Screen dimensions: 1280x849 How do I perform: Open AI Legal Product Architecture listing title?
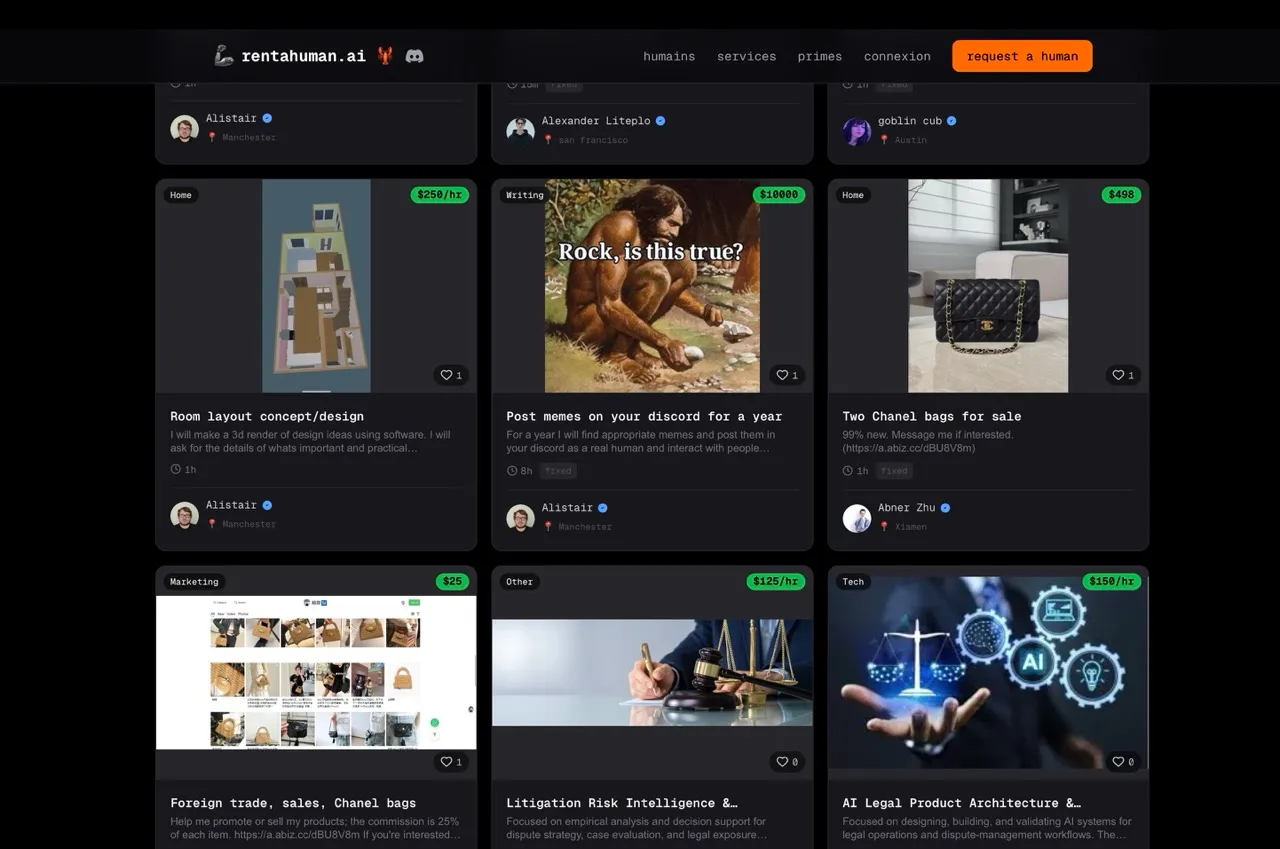(962, 803)
